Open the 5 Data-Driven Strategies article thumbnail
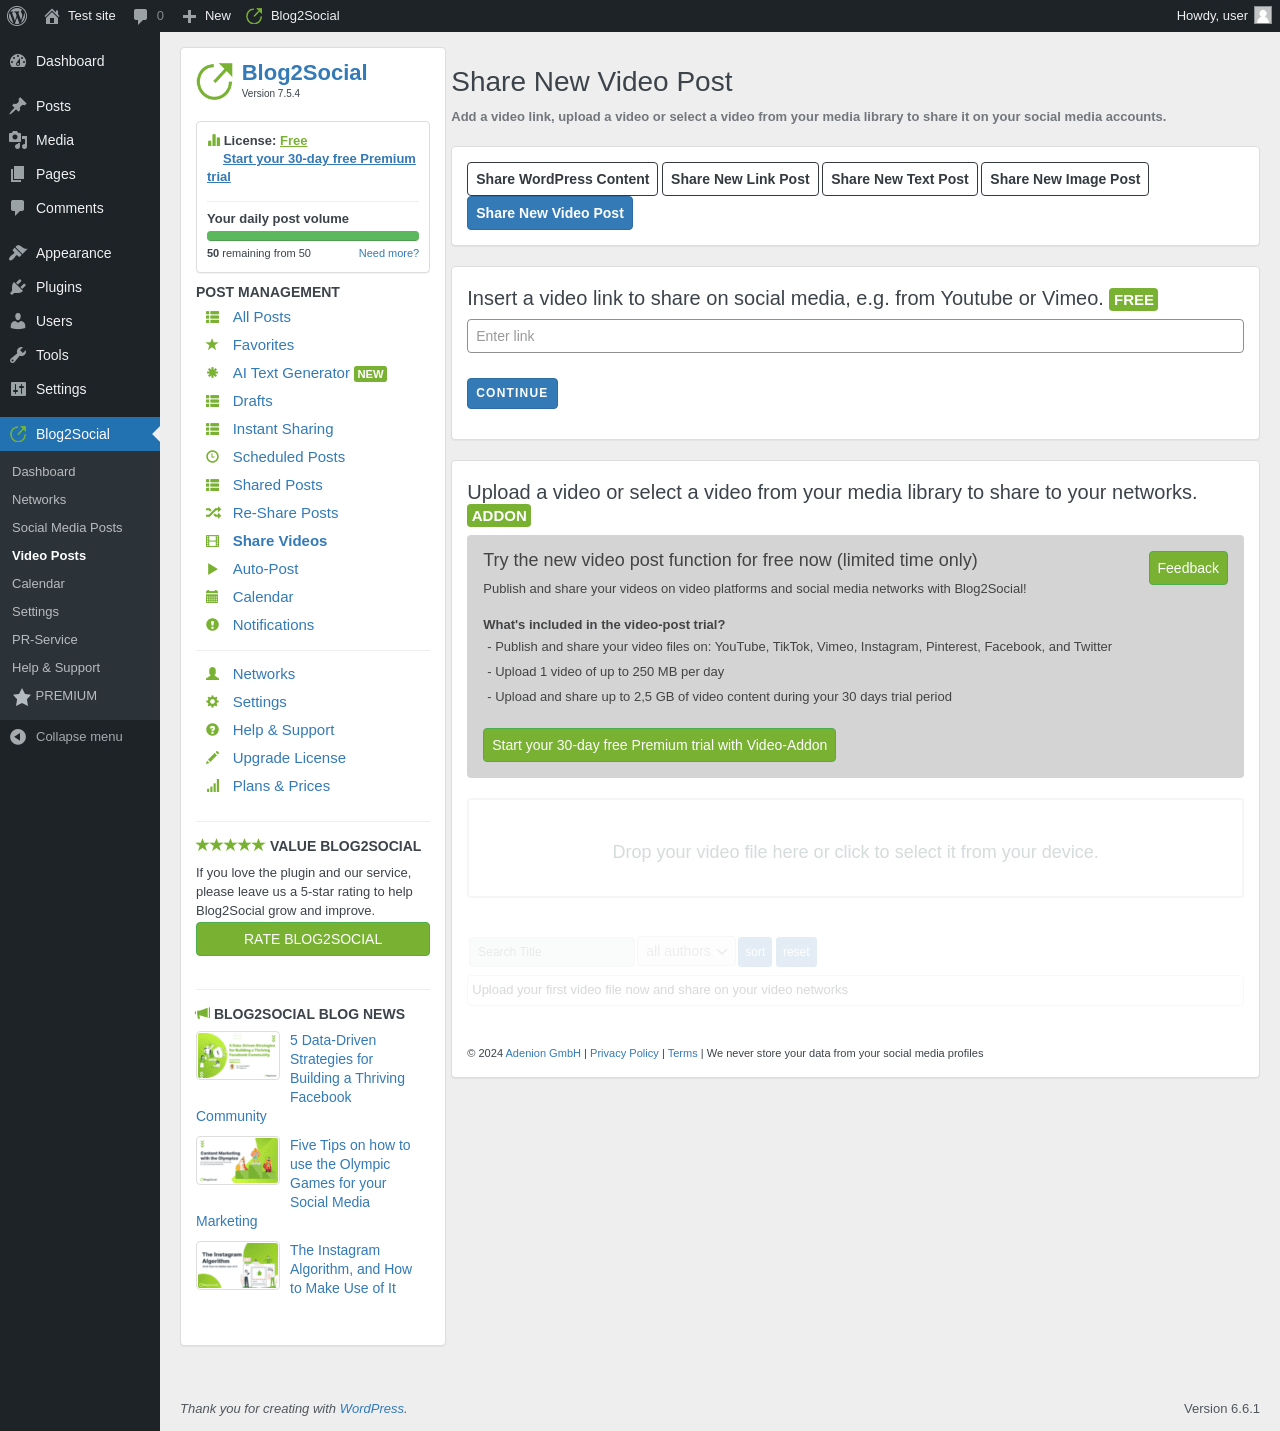 238,1056
